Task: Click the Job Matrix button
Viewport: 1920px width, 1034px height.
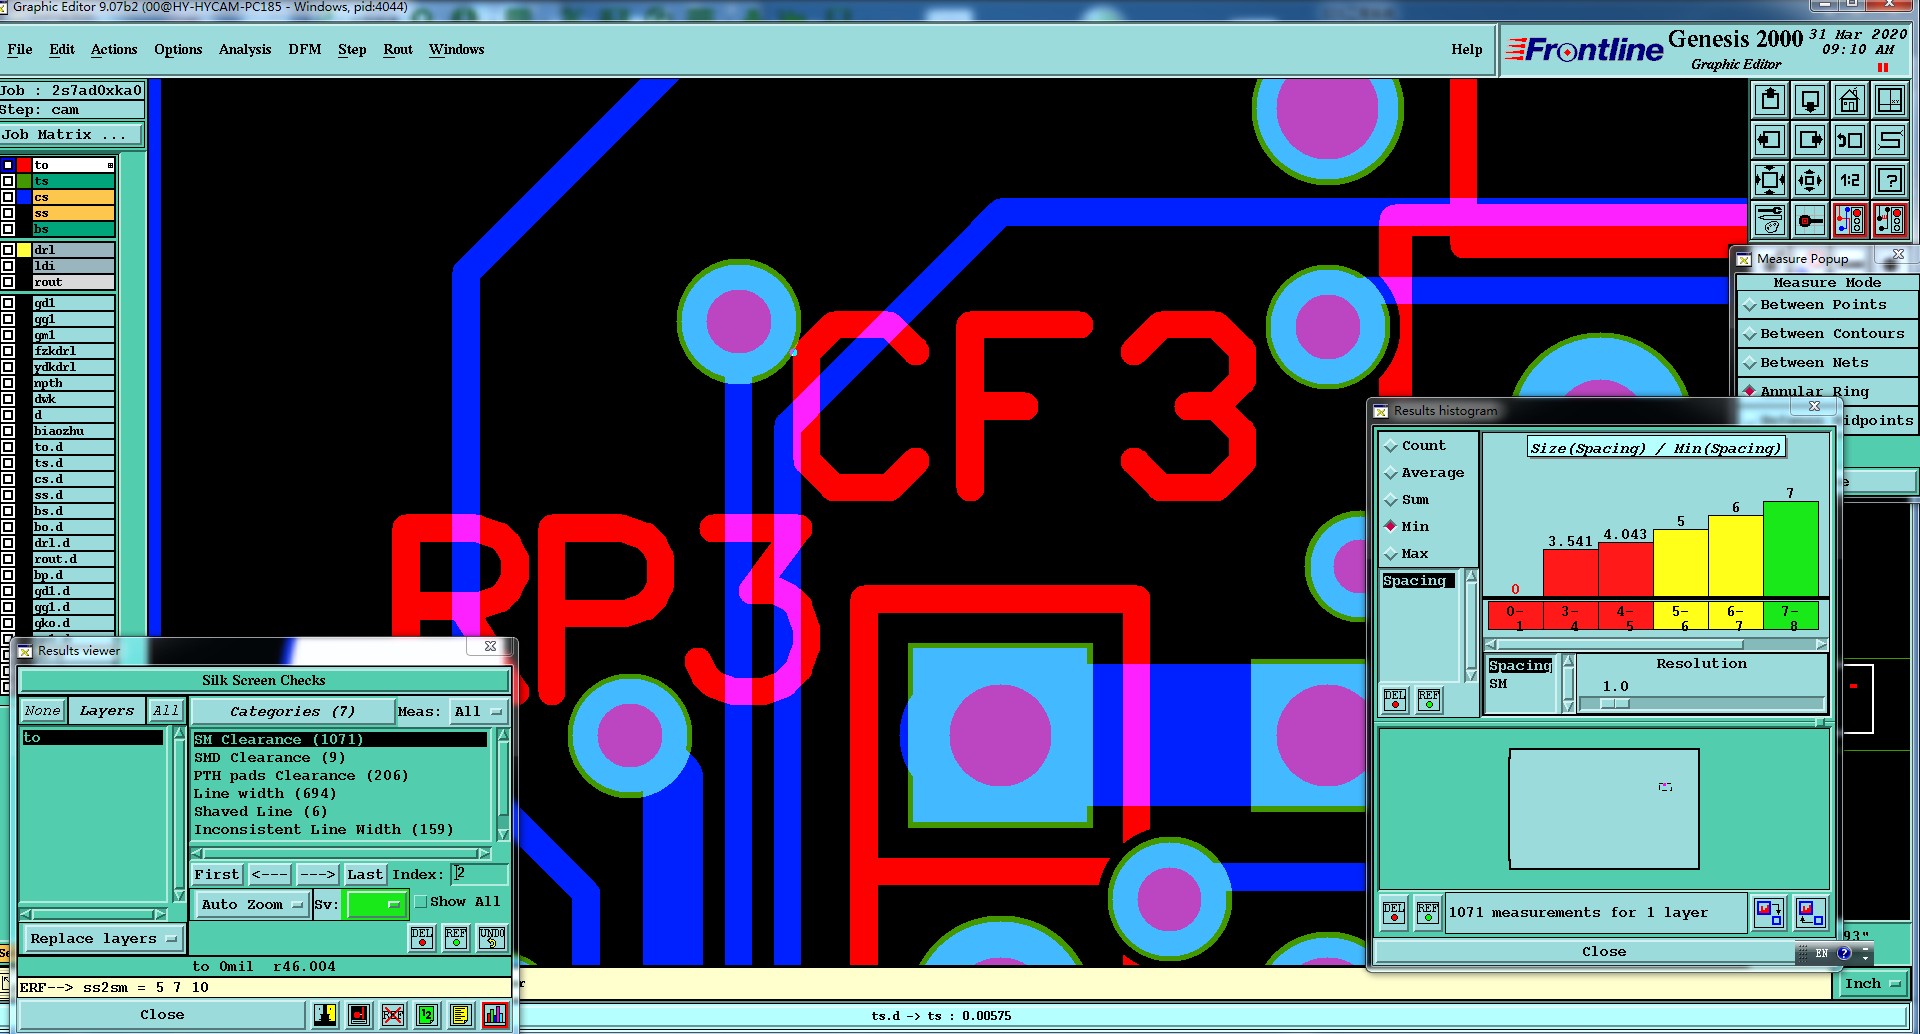Action: pyautogui.click(x=72, y=135)
